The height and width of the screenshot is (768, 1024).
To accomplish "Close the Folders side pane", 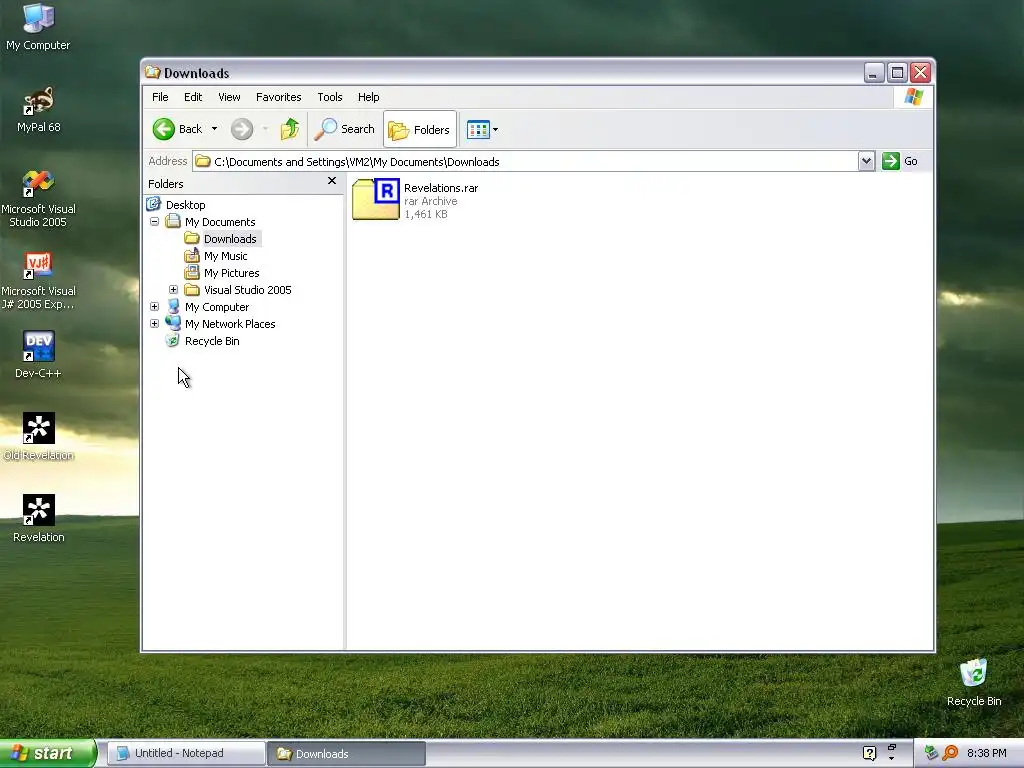I will [332, 181].
